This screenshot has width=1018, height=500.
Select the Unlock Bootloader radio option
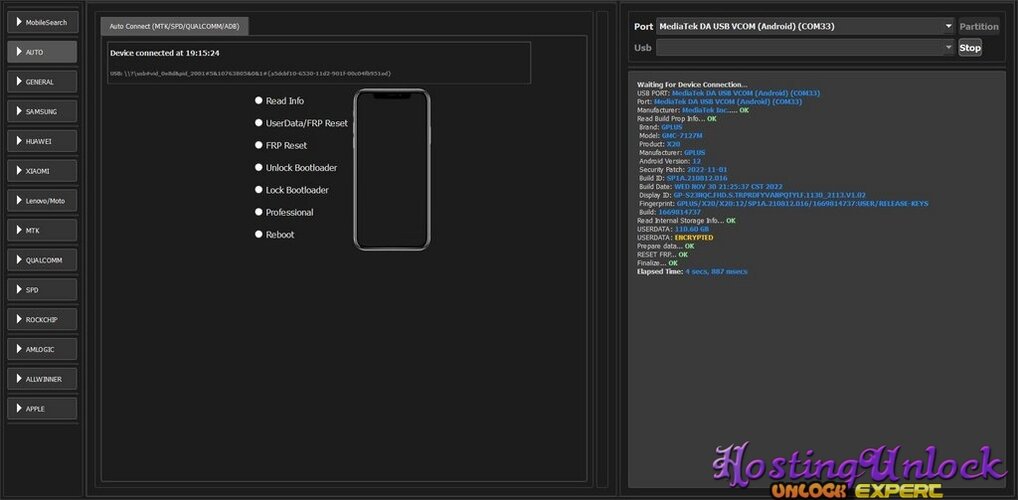pos(296,168)
